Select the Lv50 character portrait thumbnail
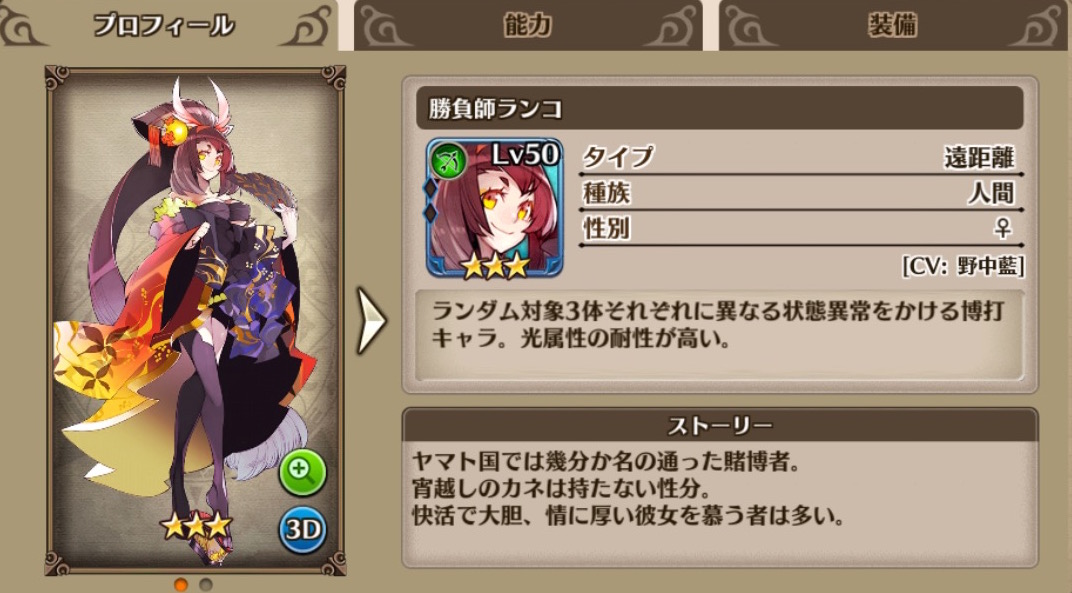 [494, 209]
